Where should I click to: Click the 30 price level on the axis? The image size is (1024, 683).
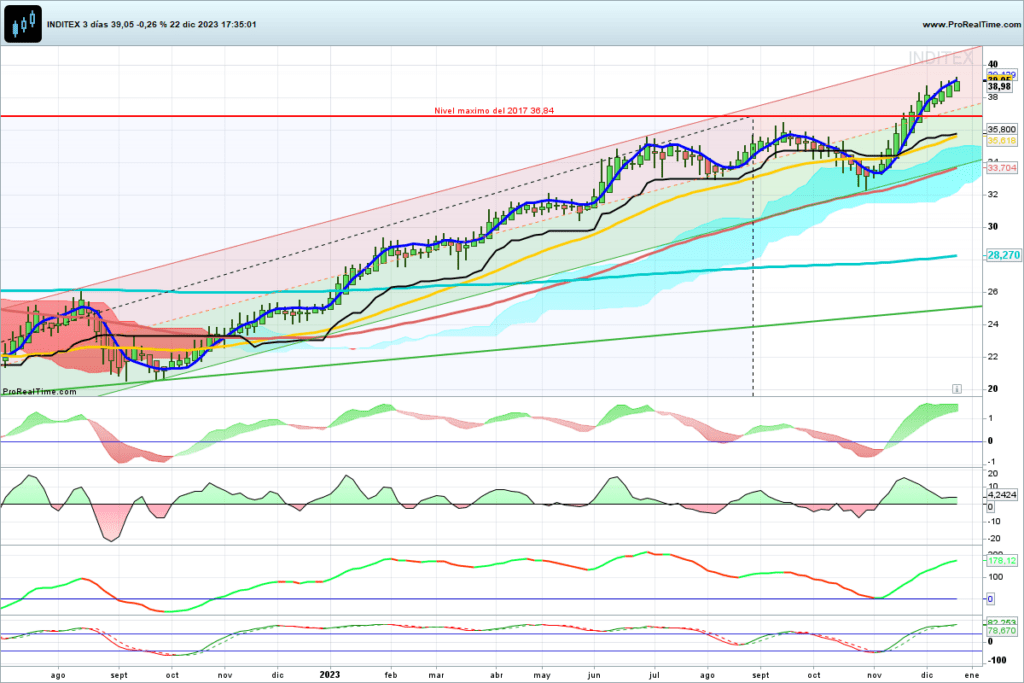coord(993,227)
